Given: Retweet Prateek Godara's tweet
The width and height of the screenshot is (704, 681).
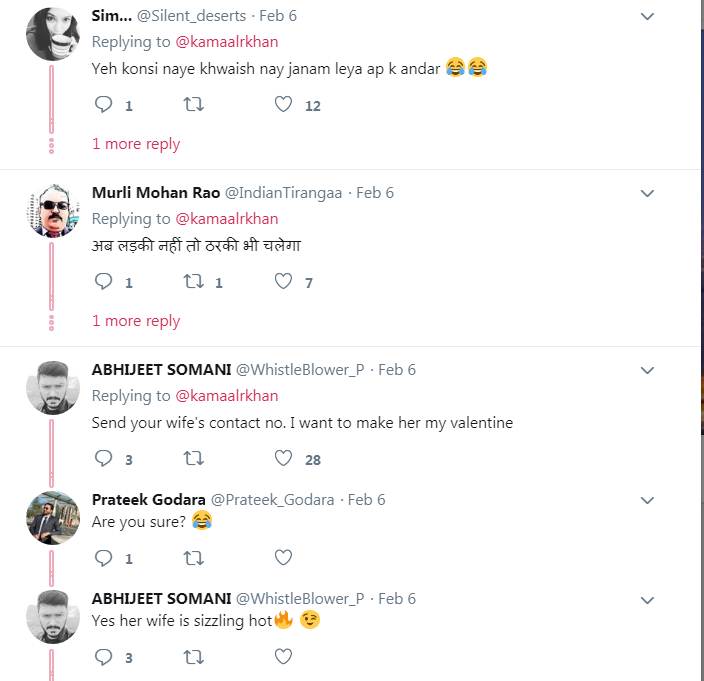Looking at the screenshot, I should click(x=194, y=558).
